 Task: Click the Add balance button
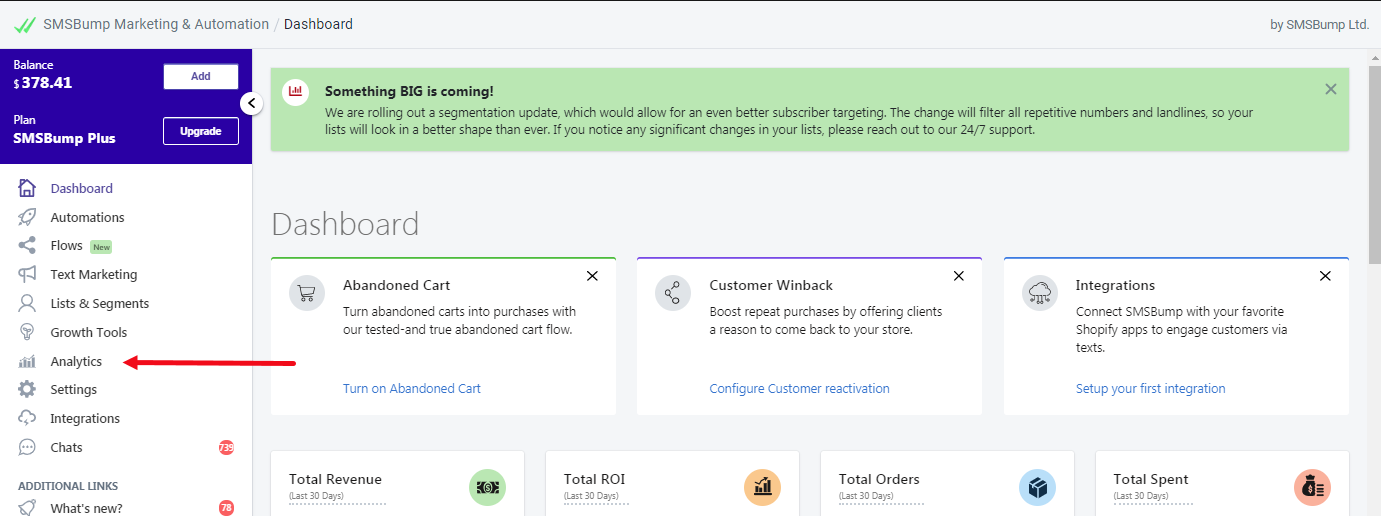[x=201, y=76]
